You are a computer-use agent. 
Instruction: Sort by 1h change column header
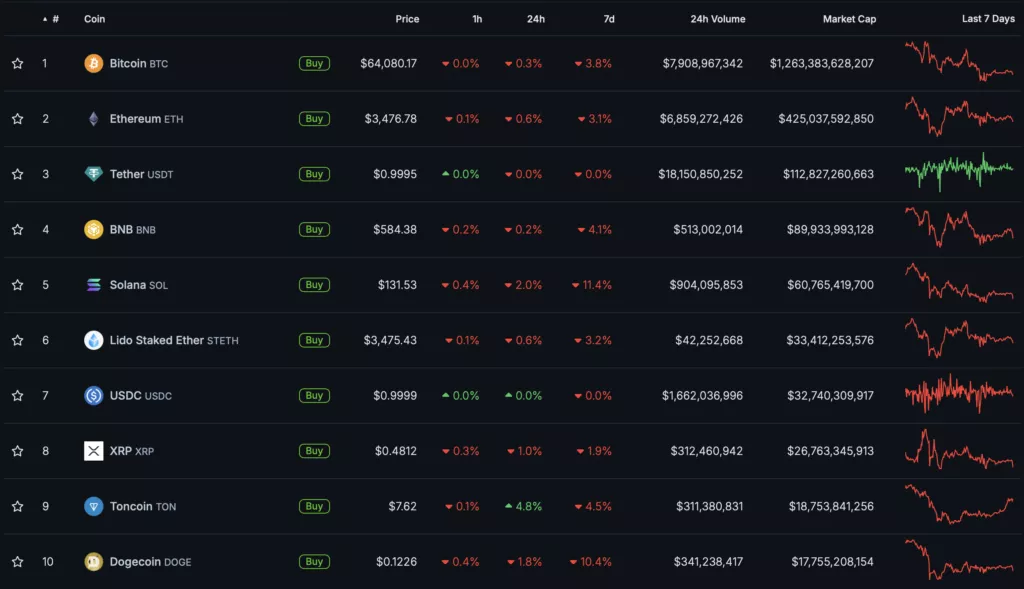tap(477, 19)
